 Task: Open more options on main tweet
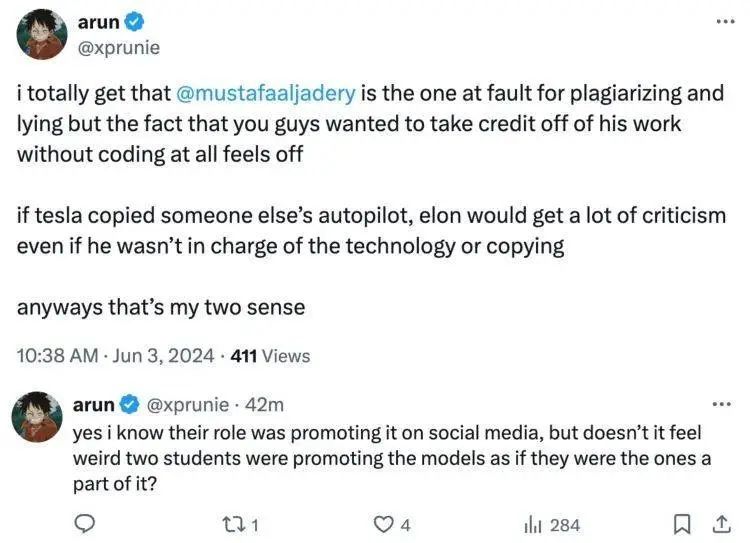click(x=720, y=22)
